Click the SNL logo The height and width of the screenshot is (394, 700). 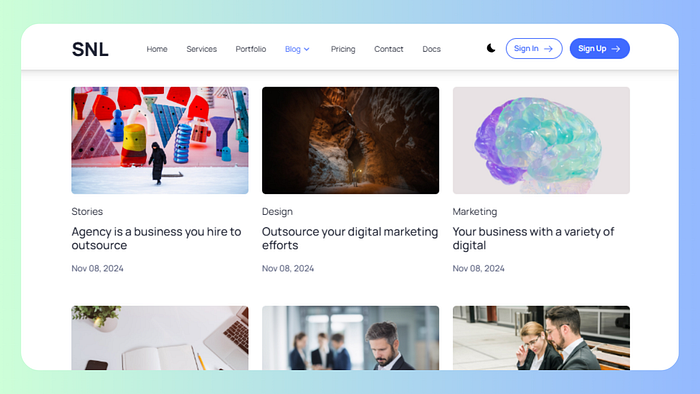[90, 49]
